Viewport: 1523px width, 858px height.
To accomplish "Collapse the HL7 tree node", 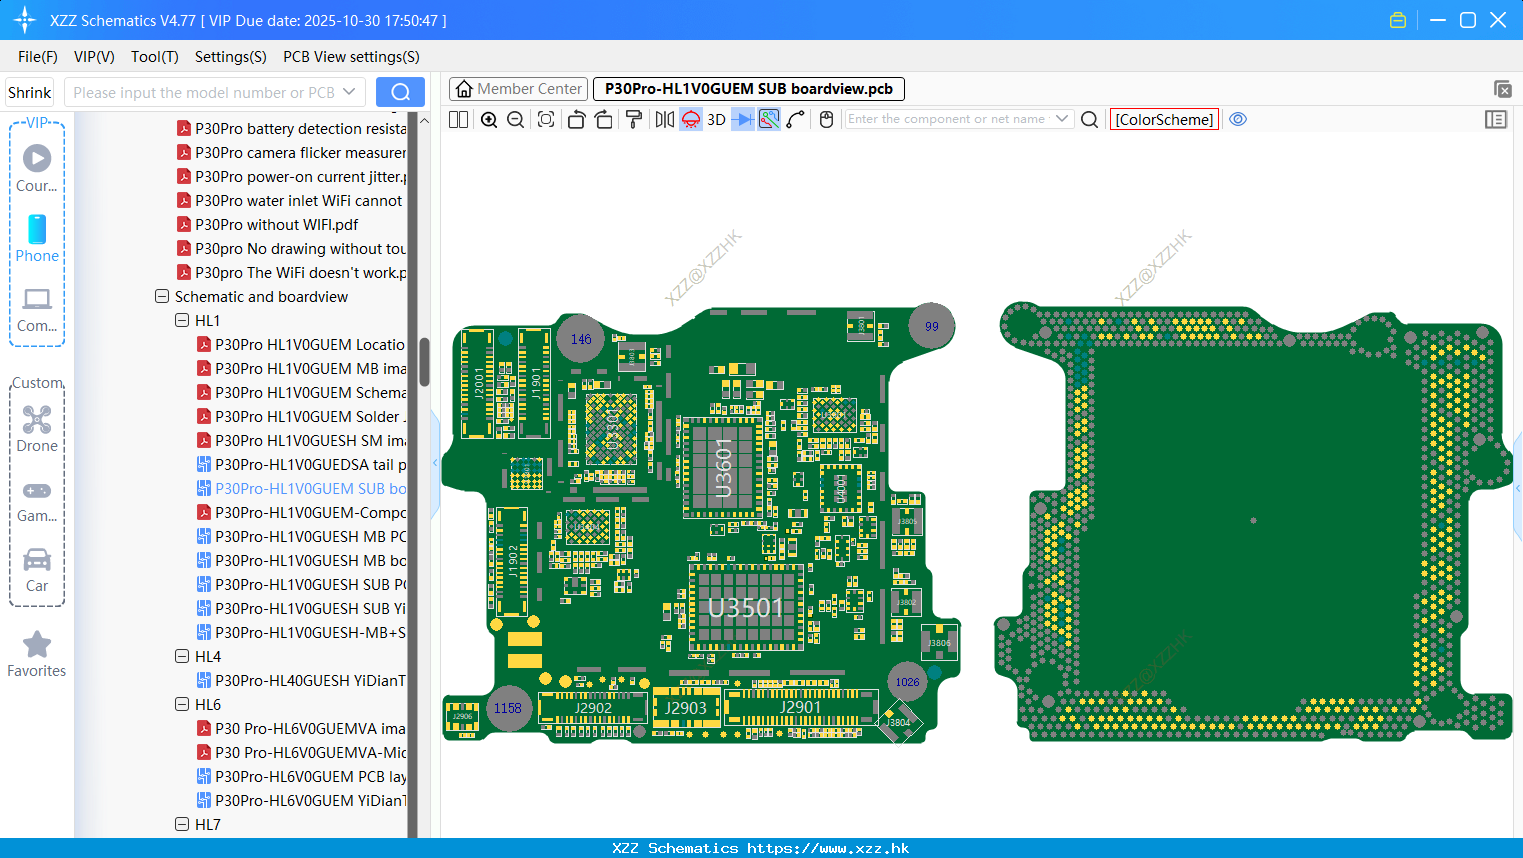I will pos(182,825).
